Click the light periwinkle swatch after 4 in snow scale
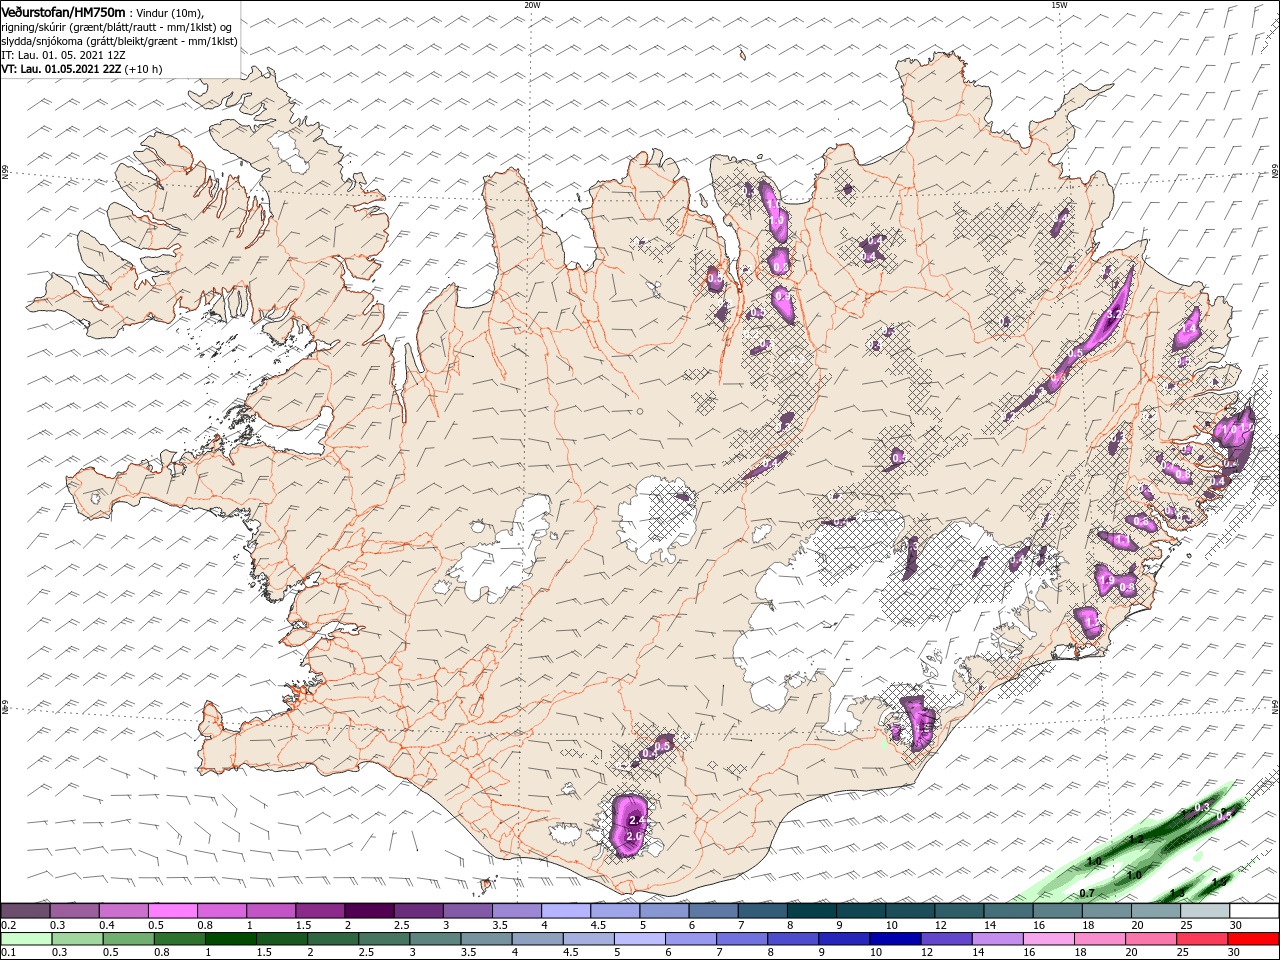 [x=564, y=911]
